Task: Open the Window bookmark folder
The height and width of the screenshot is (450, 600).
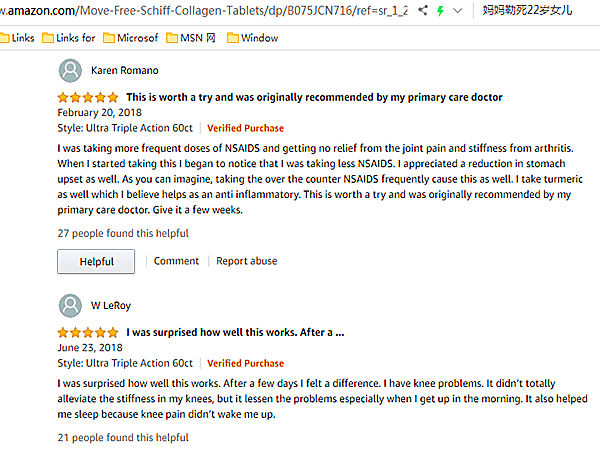Action: [252, 38]
